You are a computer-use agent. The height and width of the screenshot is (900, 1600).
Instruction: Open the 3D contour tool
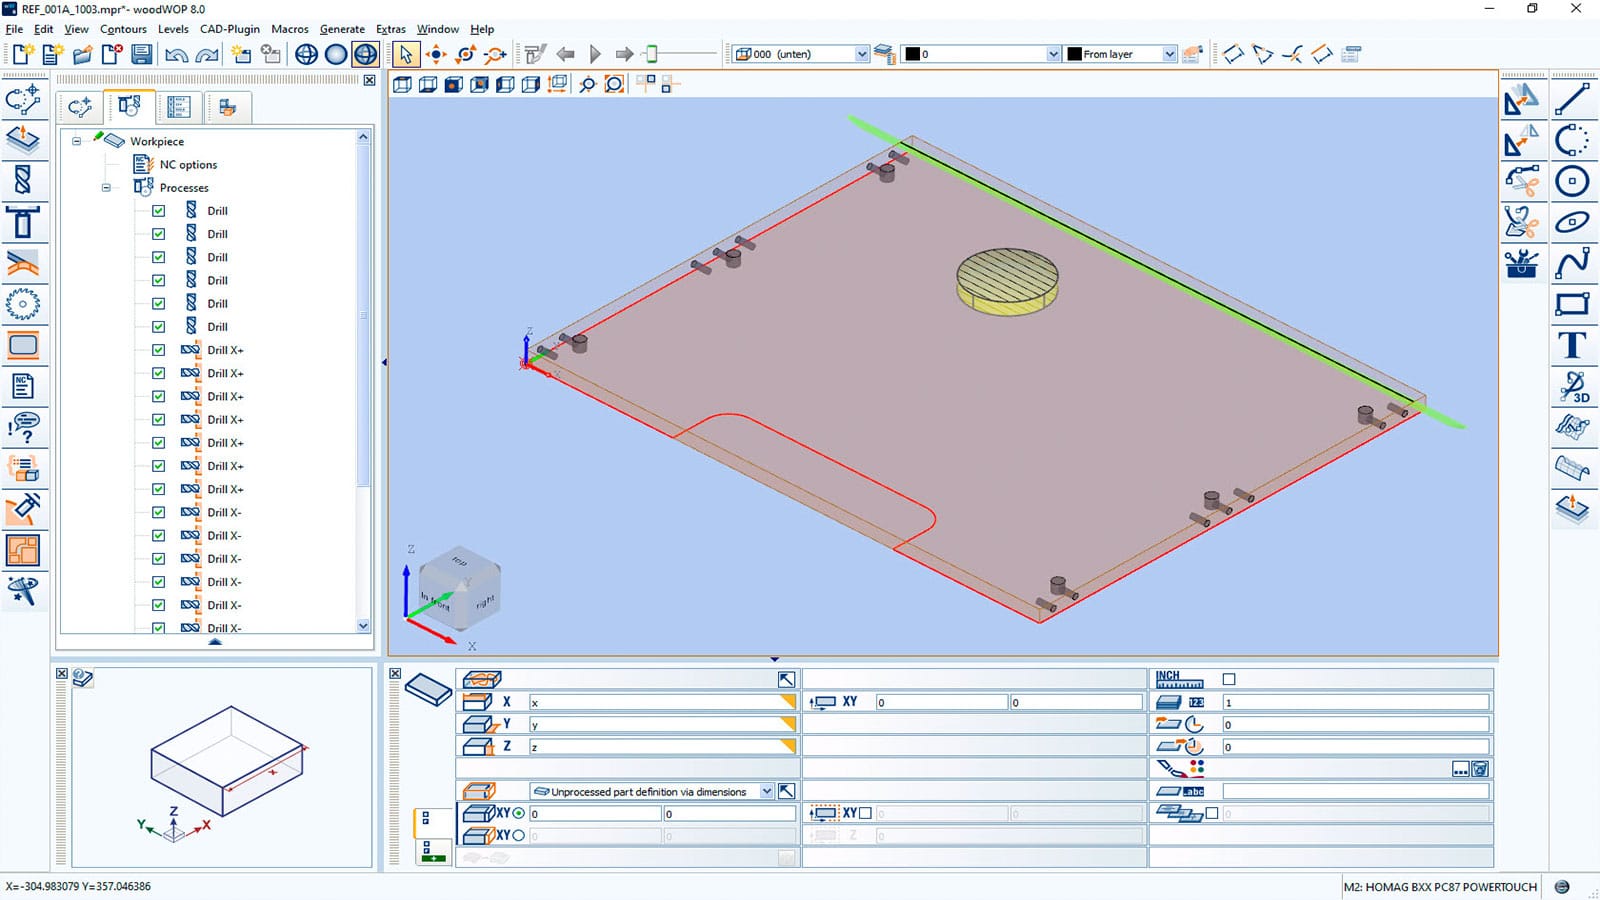coord(1573,388)
